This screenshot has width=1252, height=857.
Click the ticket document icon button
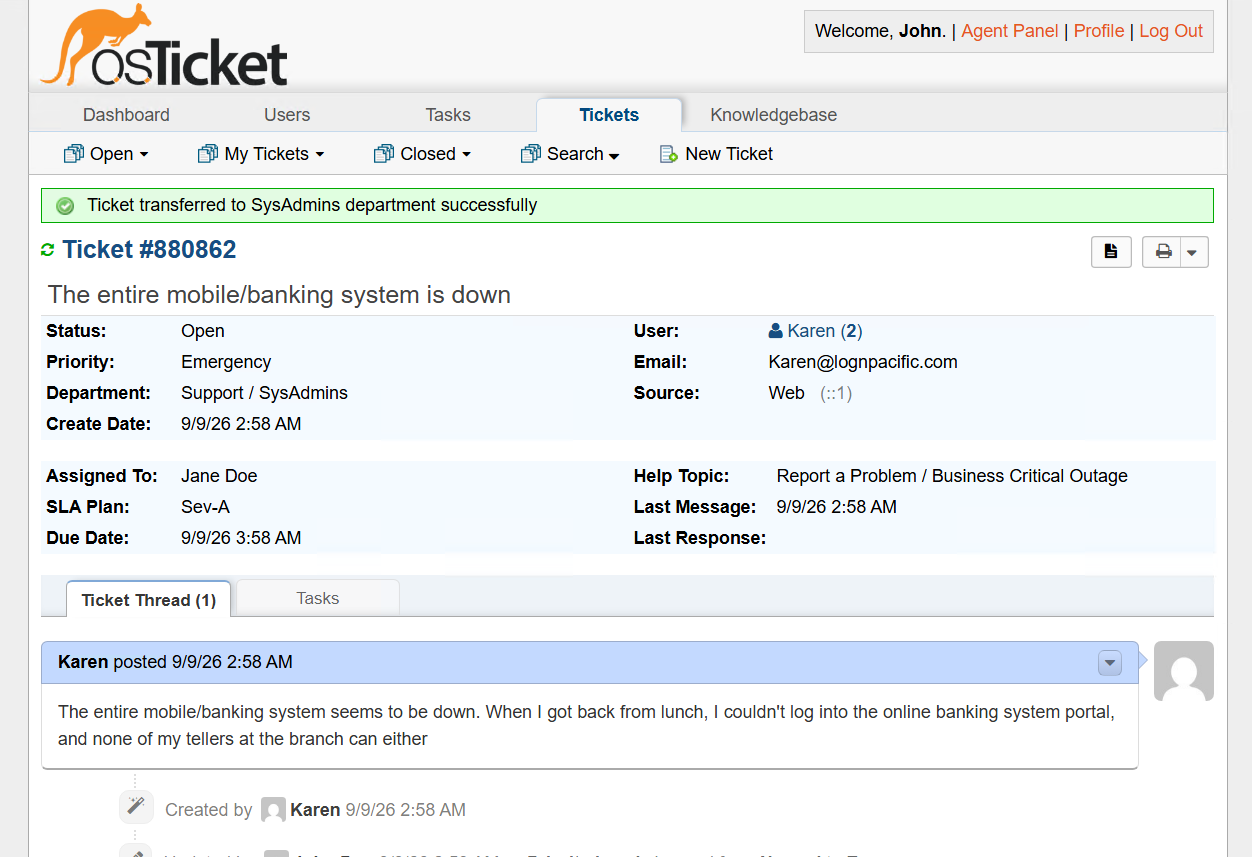(1111, 252)
